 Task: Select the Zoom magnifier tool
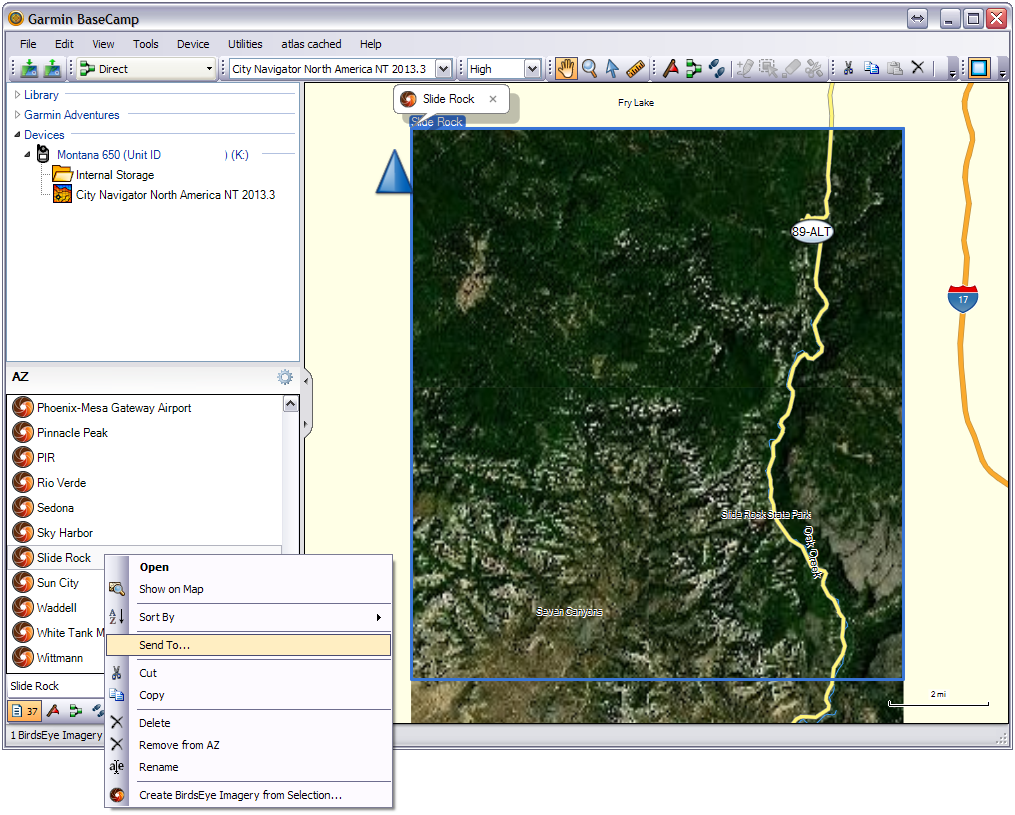click(589, 69)
